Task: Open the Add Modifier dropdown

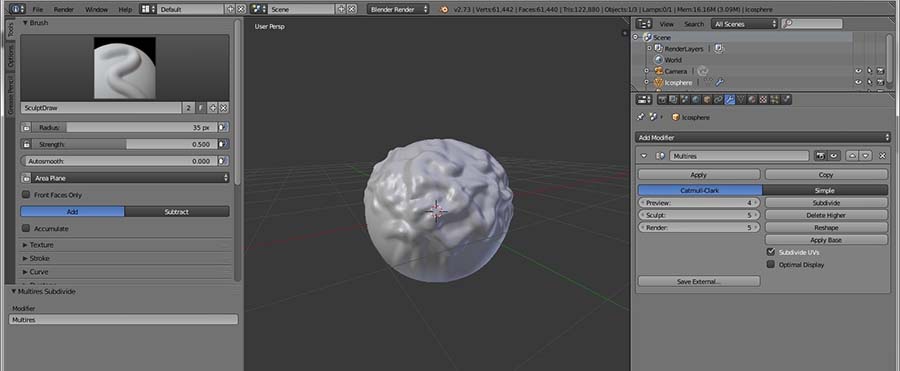Action: click(763, 138)
